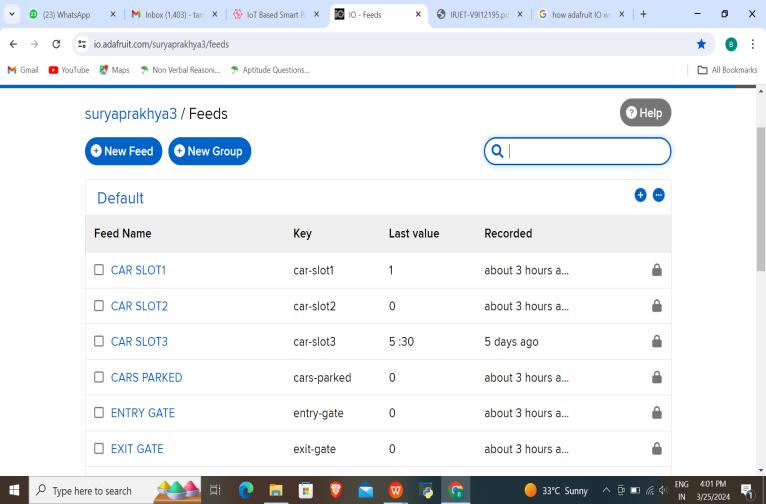Click the lock icon for CAR SLOT1

tap(657, 270)
